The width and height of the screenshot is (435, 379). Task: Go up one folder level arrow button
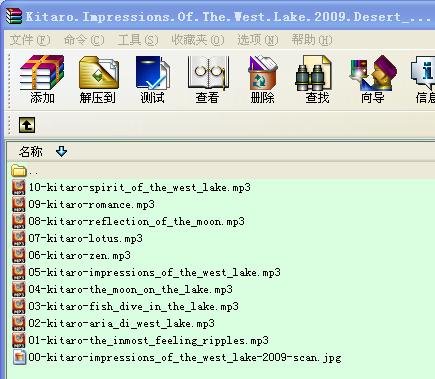[x=27, y=125]
